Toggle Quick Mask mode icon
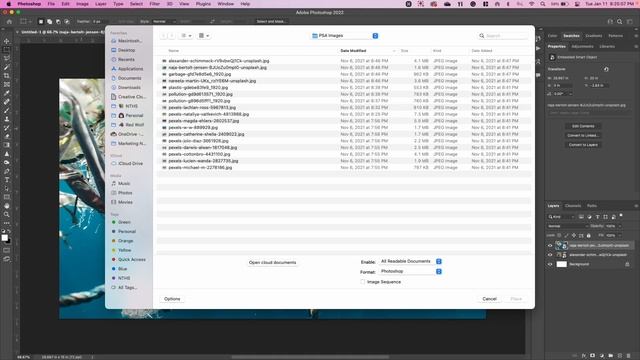Image resolution: width=640 pixels, height=360 pixels. (x=7, y=250)
